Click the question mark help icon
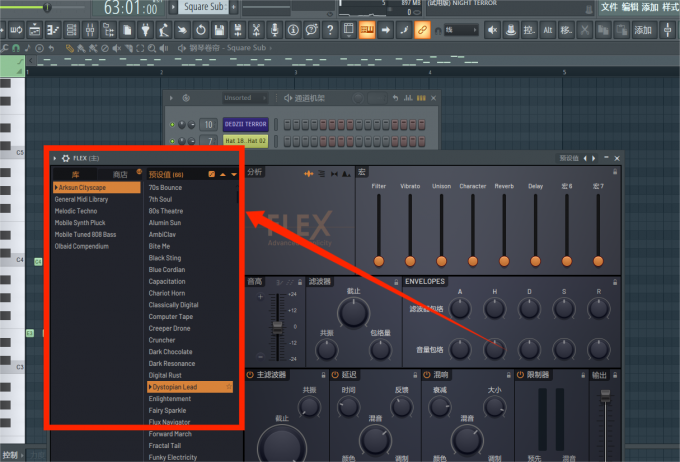This screenshot has width=680, height=462. point(330,30)
